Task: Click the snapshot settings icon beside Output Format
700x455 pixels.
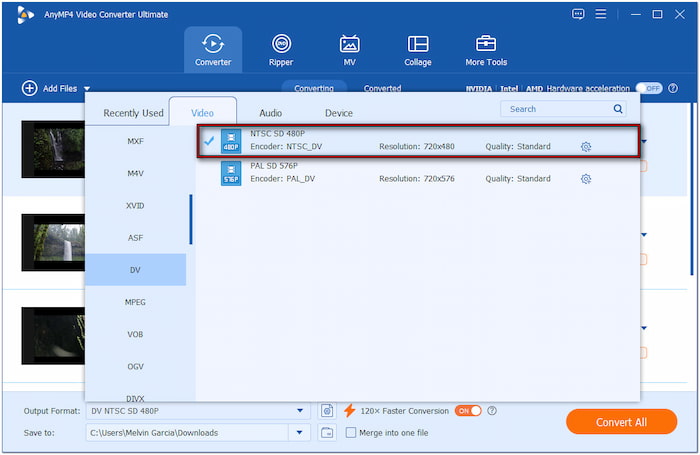Action: (327, 411)
